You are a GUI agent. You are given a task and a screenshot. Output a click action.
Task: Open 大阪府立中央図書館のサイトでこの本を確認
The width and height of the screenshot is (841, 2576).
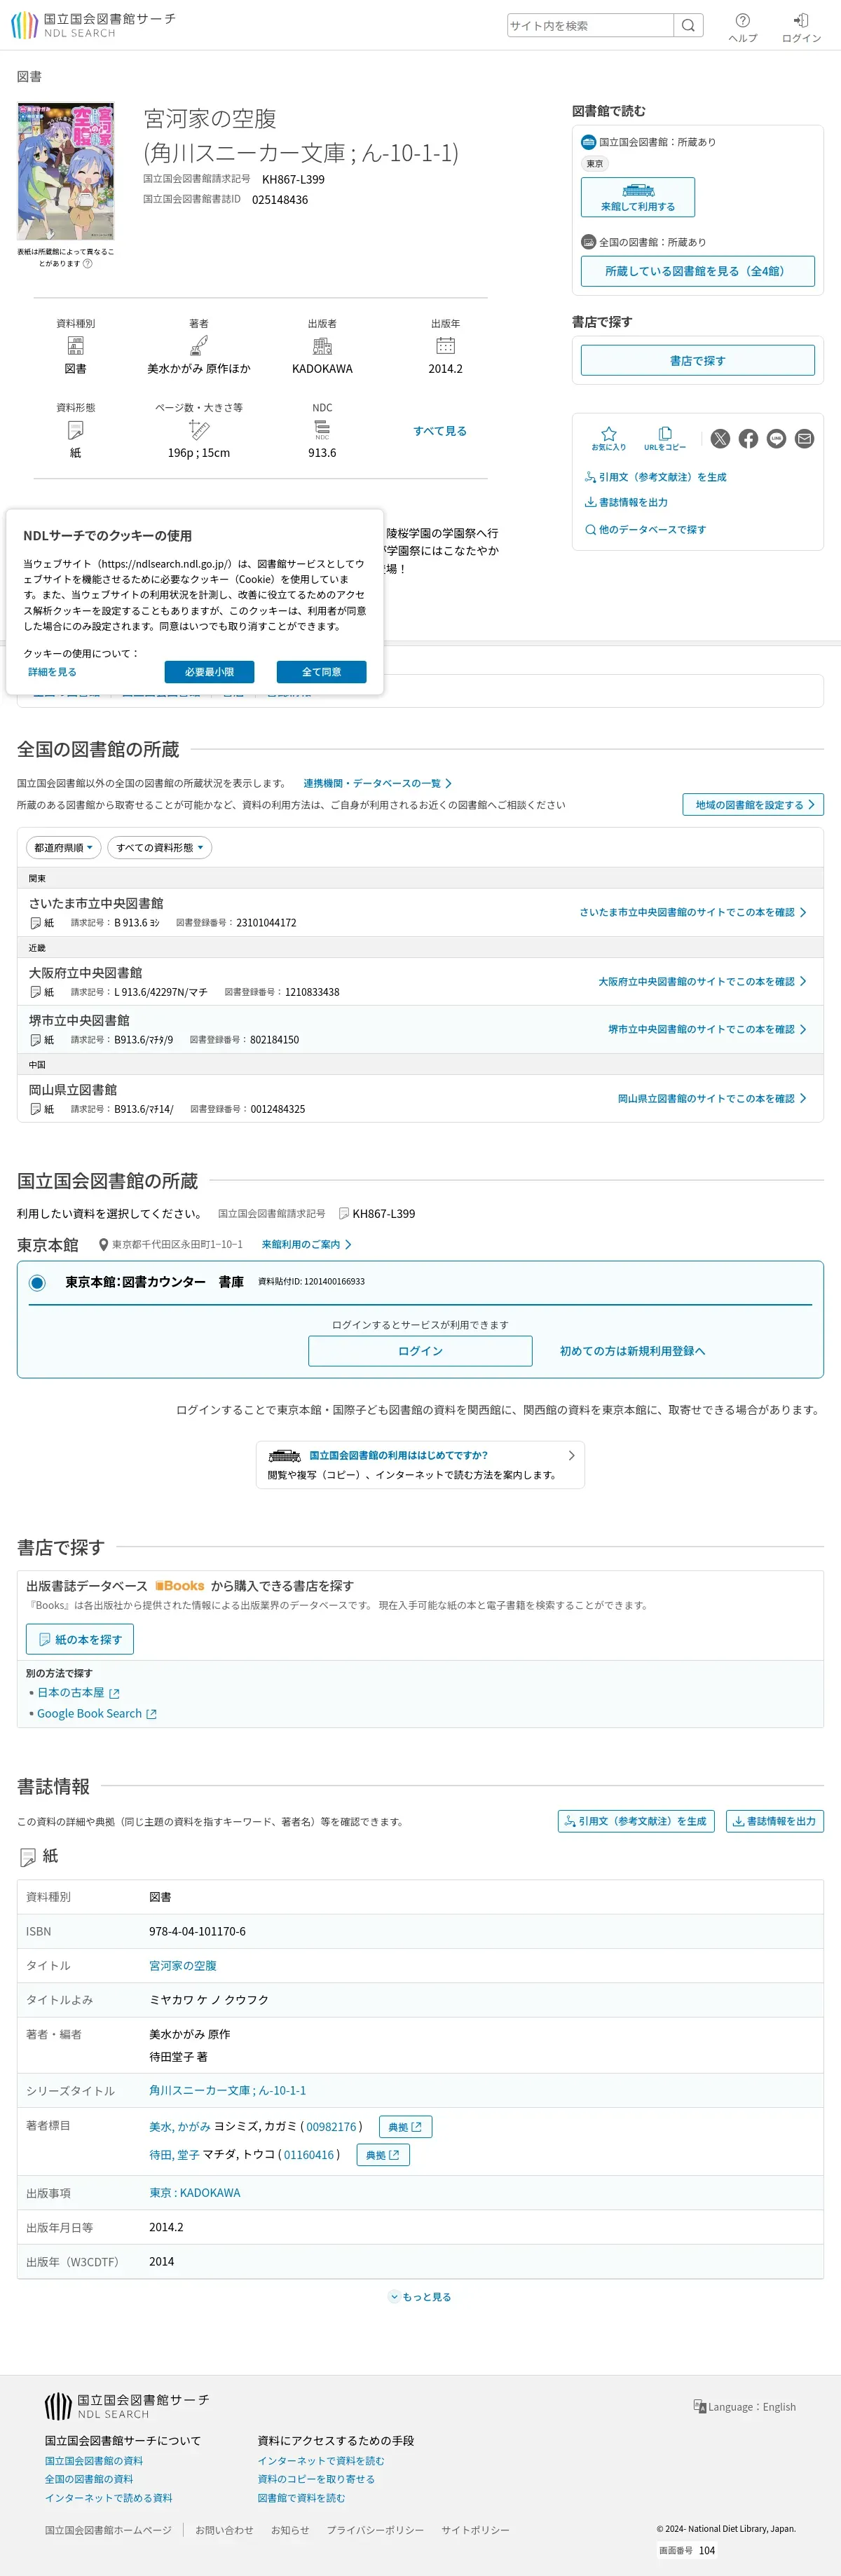point(702,981)
